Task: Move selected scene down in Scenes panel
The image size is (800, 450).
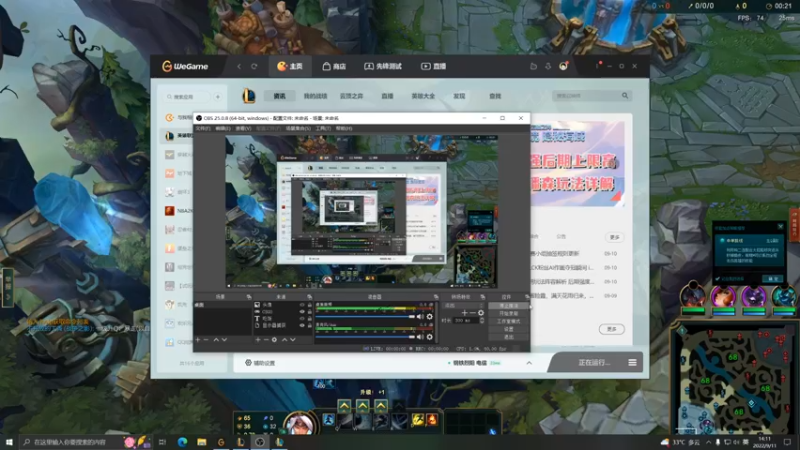Action: click(224, 340)
